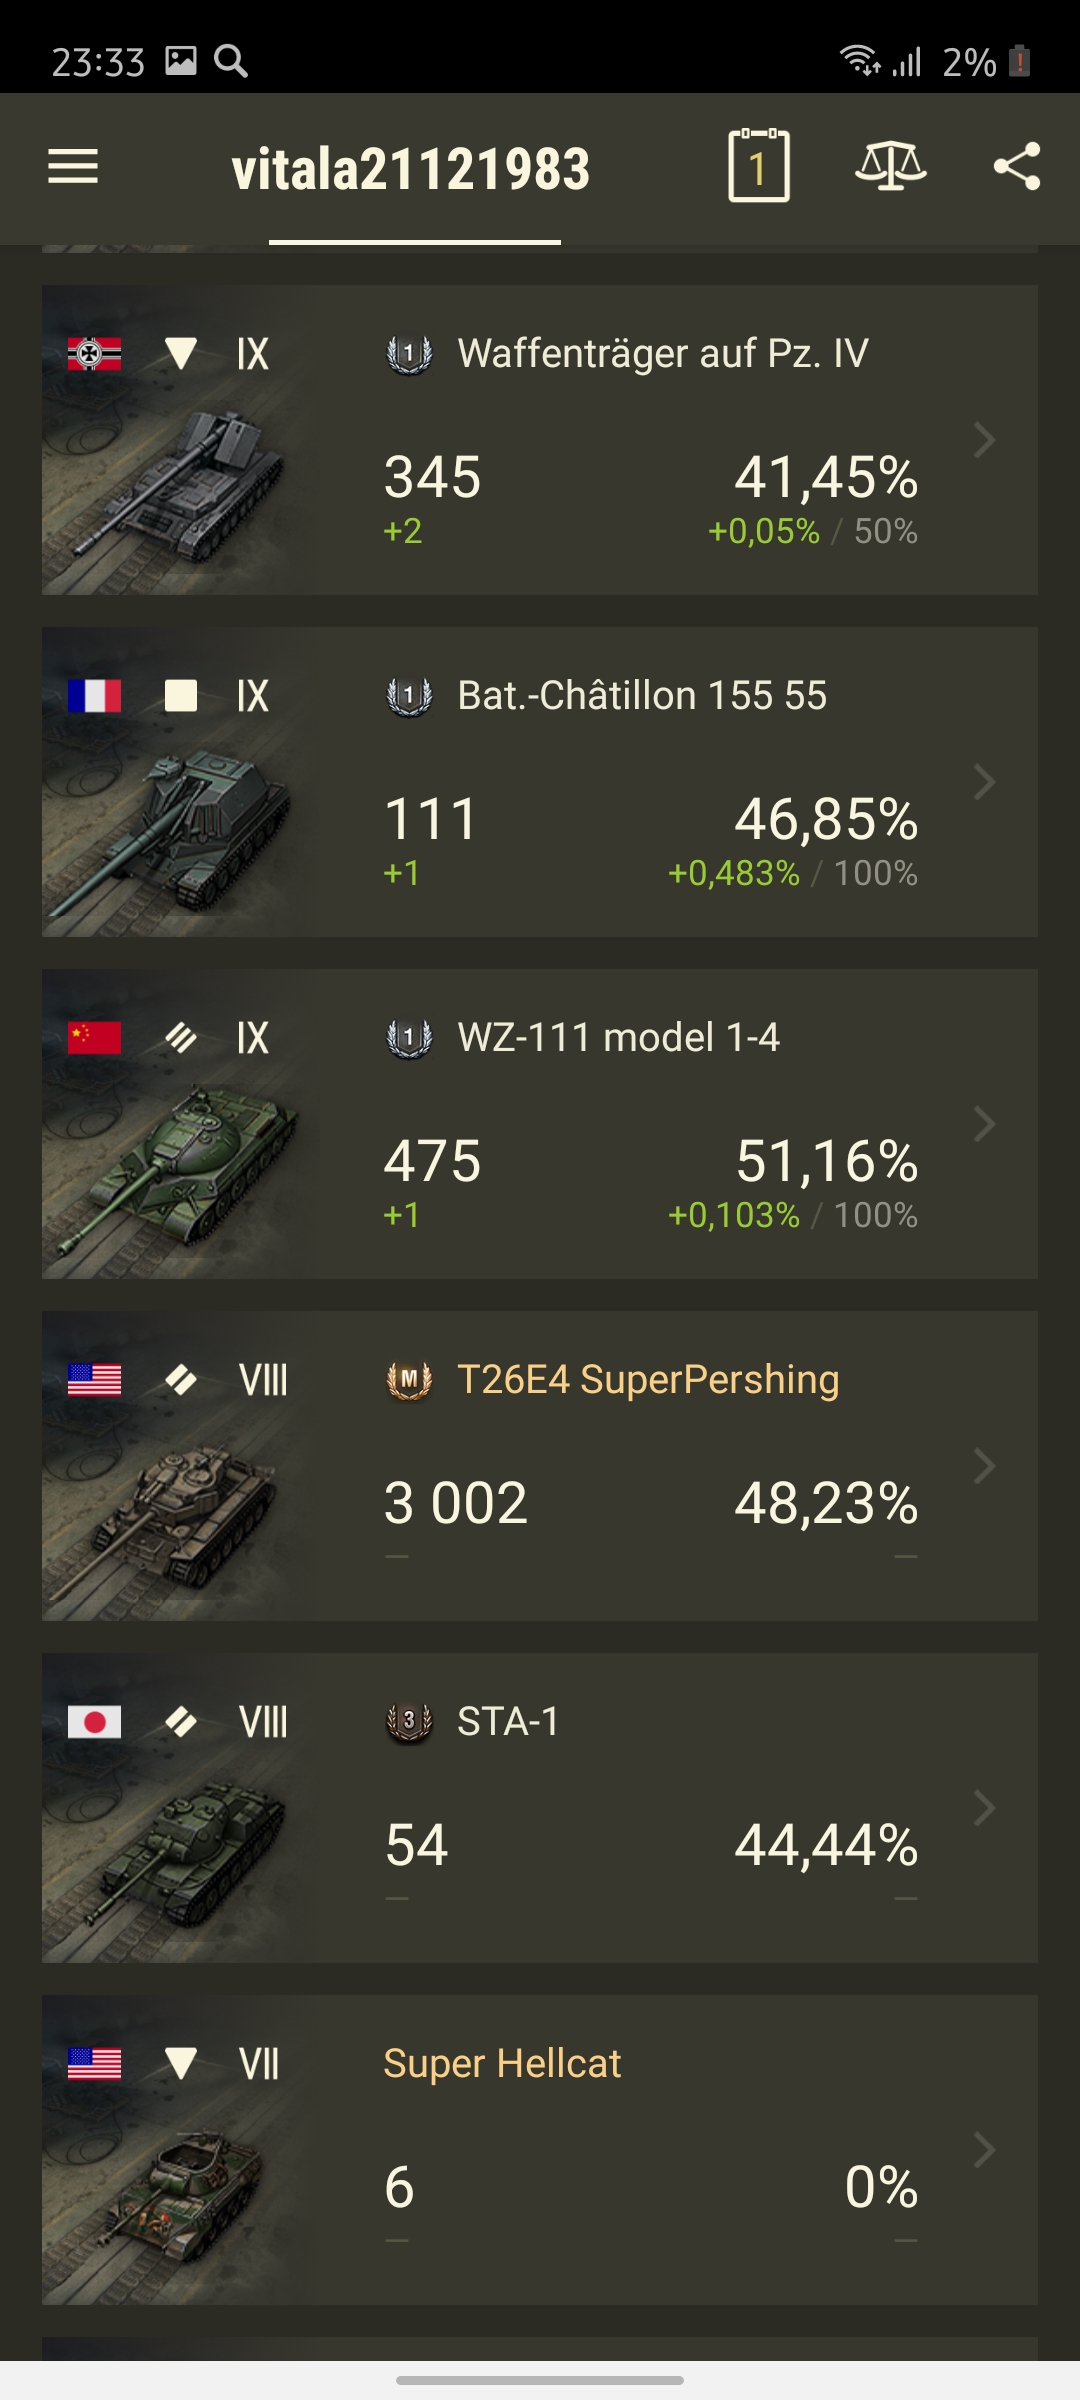This screenshot has width=1080, height=2400.
Task: Expand the Super Hellcat details chevron
Action: click(985, 2150)
